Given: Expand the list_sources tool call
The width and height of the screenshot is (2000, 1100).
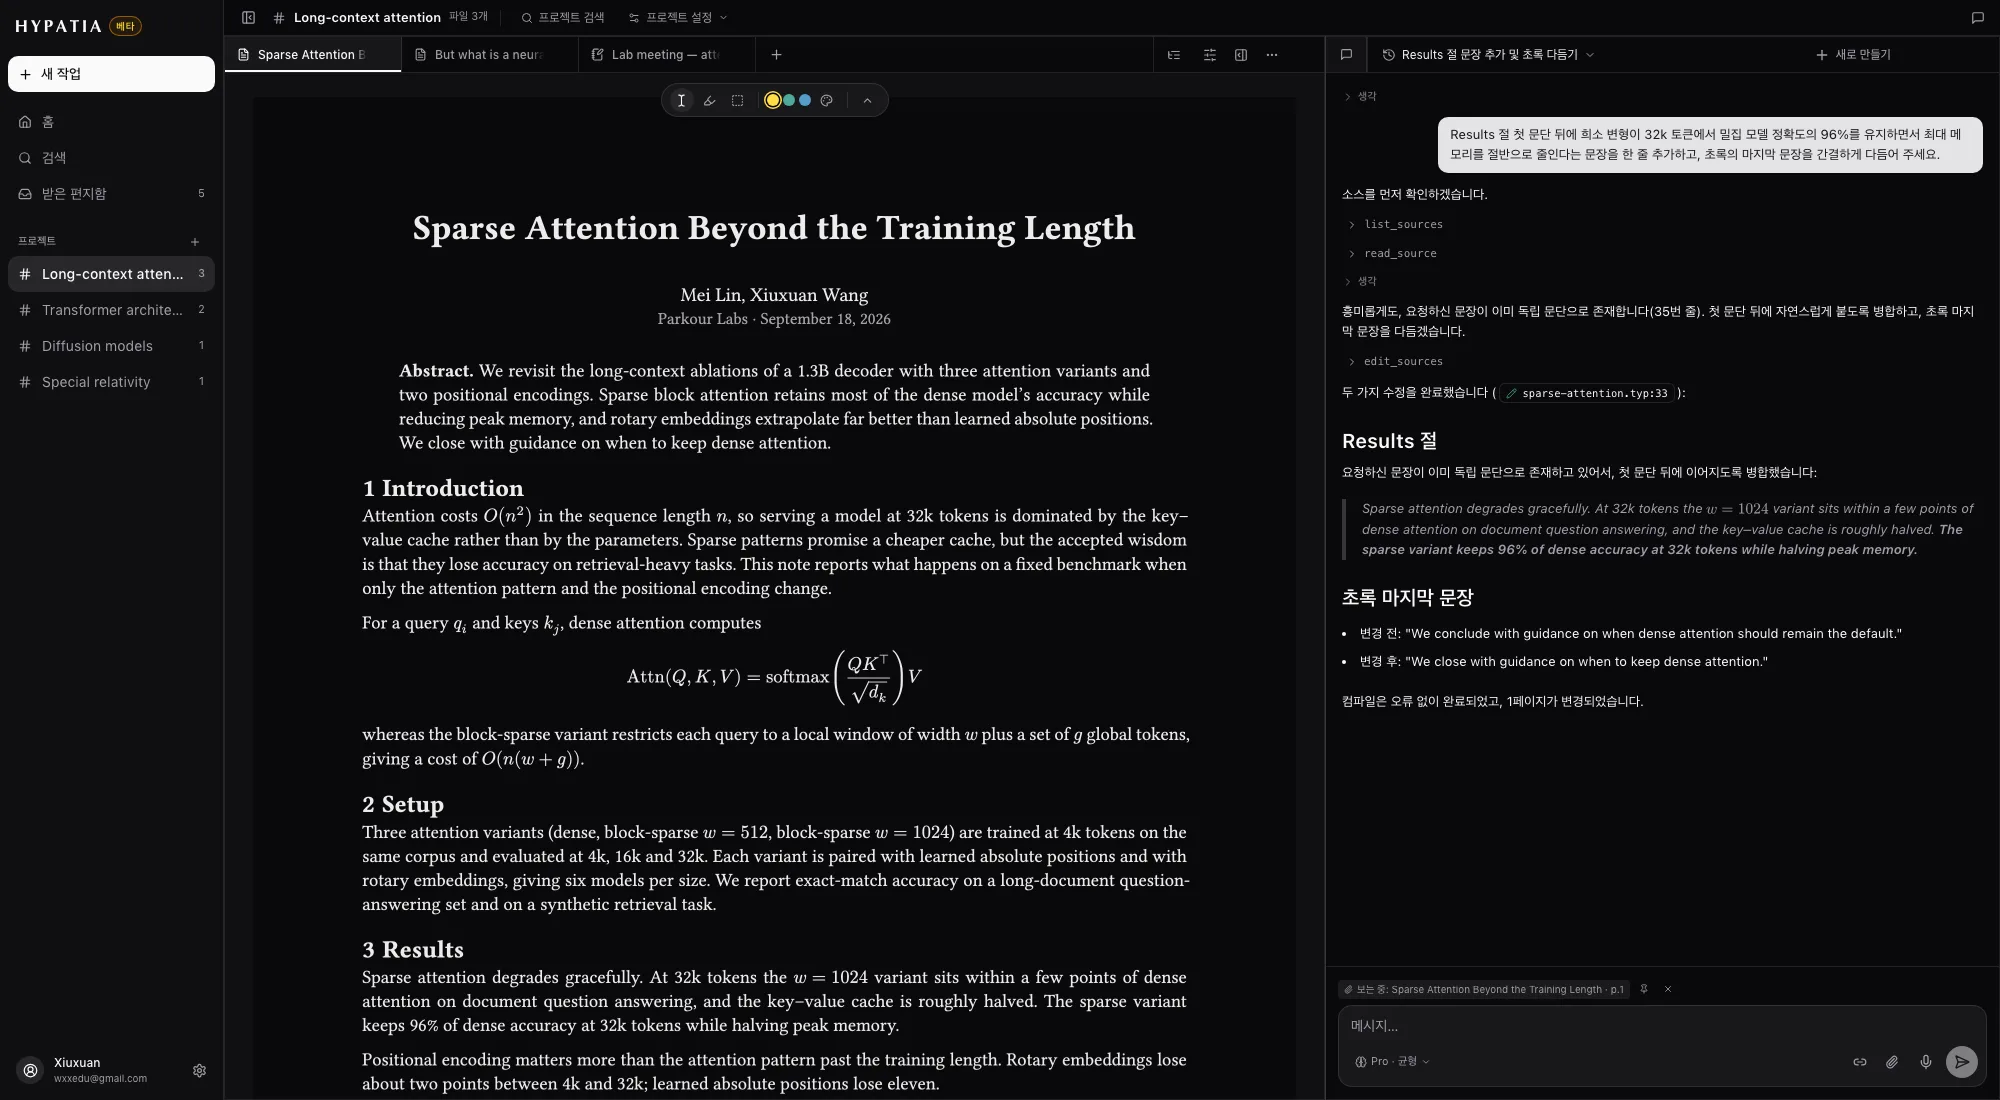Looking at the screenshot, I should (1395, 224).
